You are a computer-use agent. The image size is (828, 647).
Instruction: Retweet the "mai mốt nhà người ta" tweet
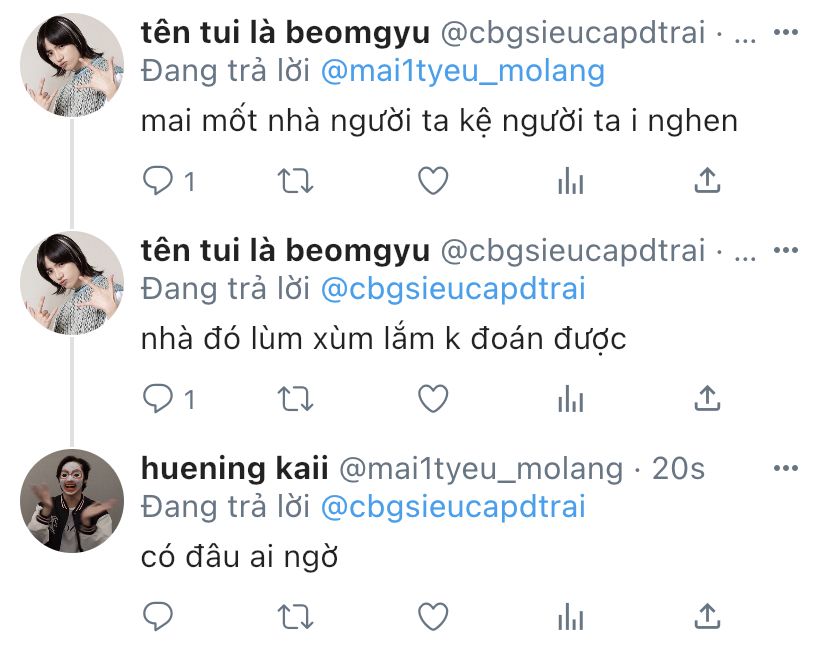(x=296, y=181)
